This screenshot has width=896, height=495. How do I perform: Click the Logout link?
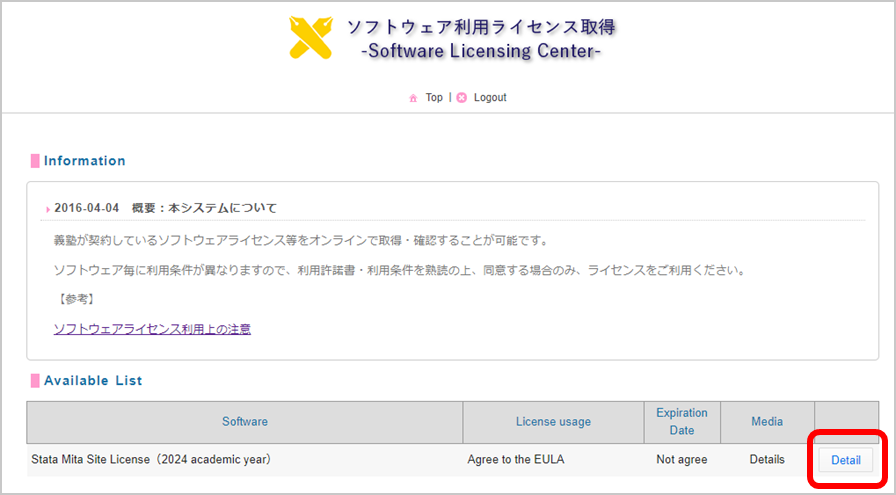(x=490, y=98)
